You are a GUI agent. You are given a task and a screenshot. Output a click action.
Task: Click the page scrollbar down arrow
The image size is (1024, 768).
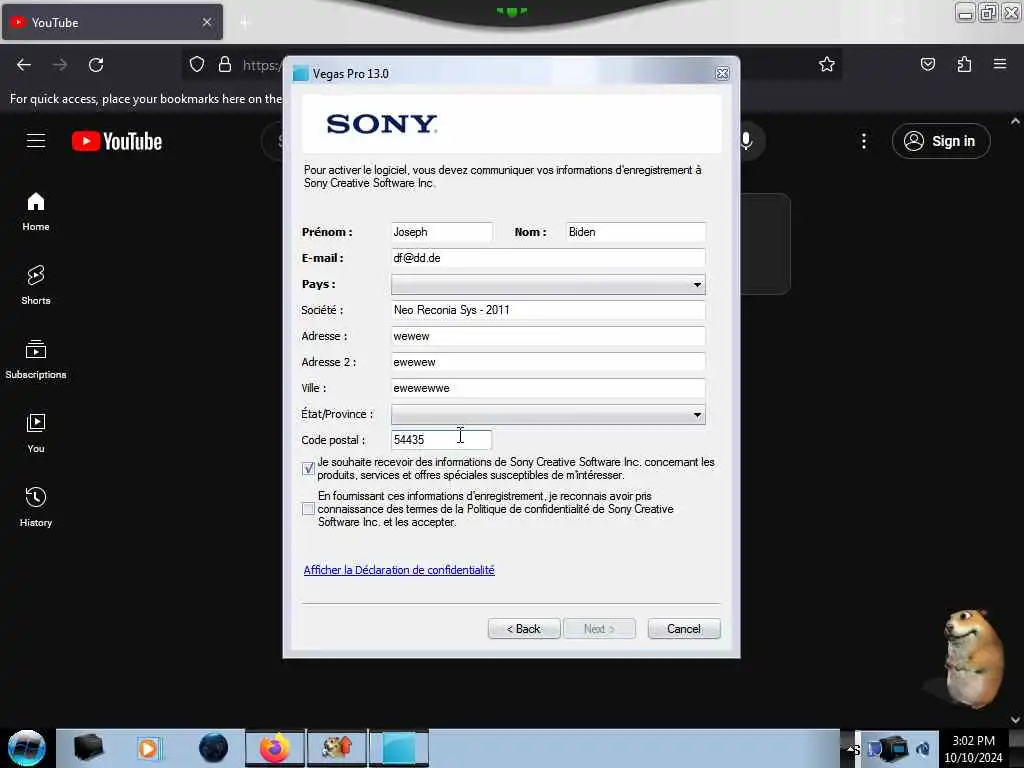(1015, 720)
